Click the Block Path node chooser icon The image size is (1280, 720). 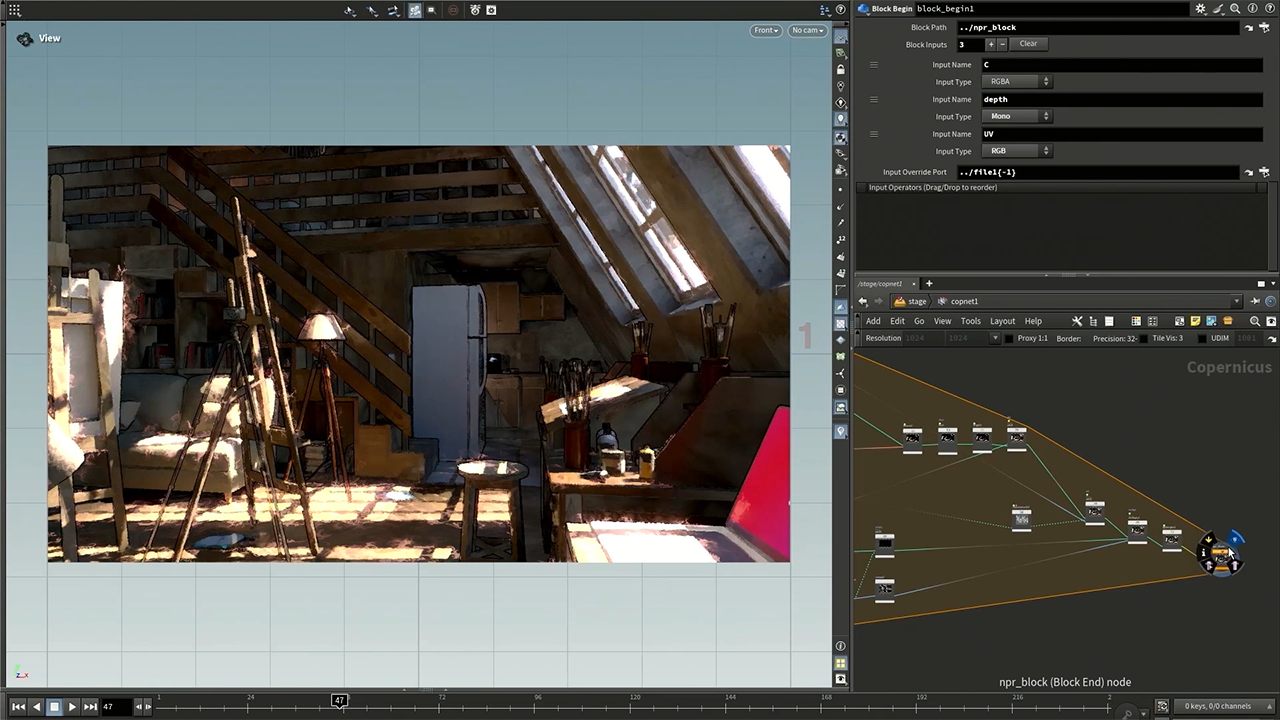[1264, 28]
